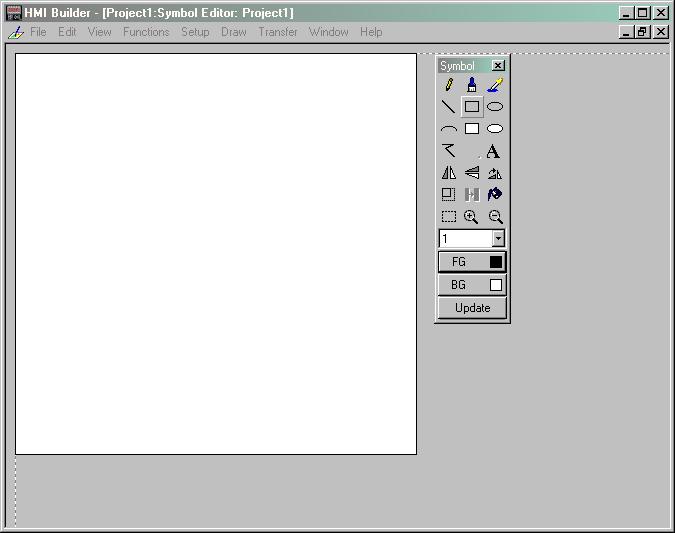This screenshot has height=533, width=675.
Task: Click the paint bucket fill icon
Action: pos(495,195)
